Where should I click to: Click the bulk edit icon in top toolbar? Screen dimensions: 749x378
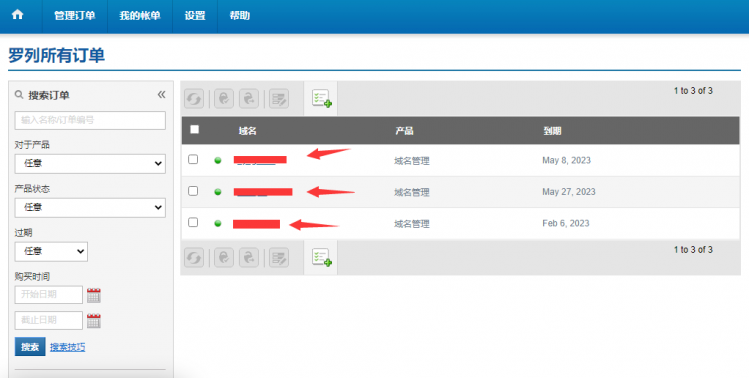tap(279, 99)
